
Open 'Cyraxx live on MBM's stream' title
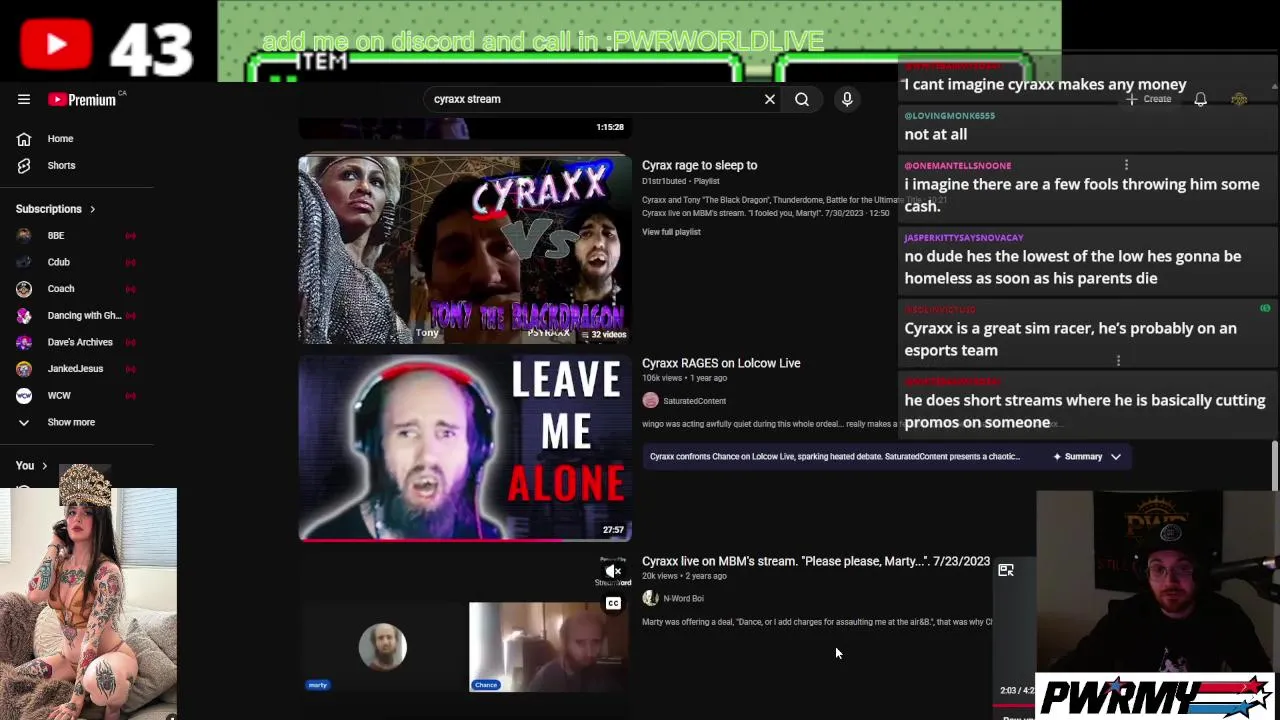point(816,561)
